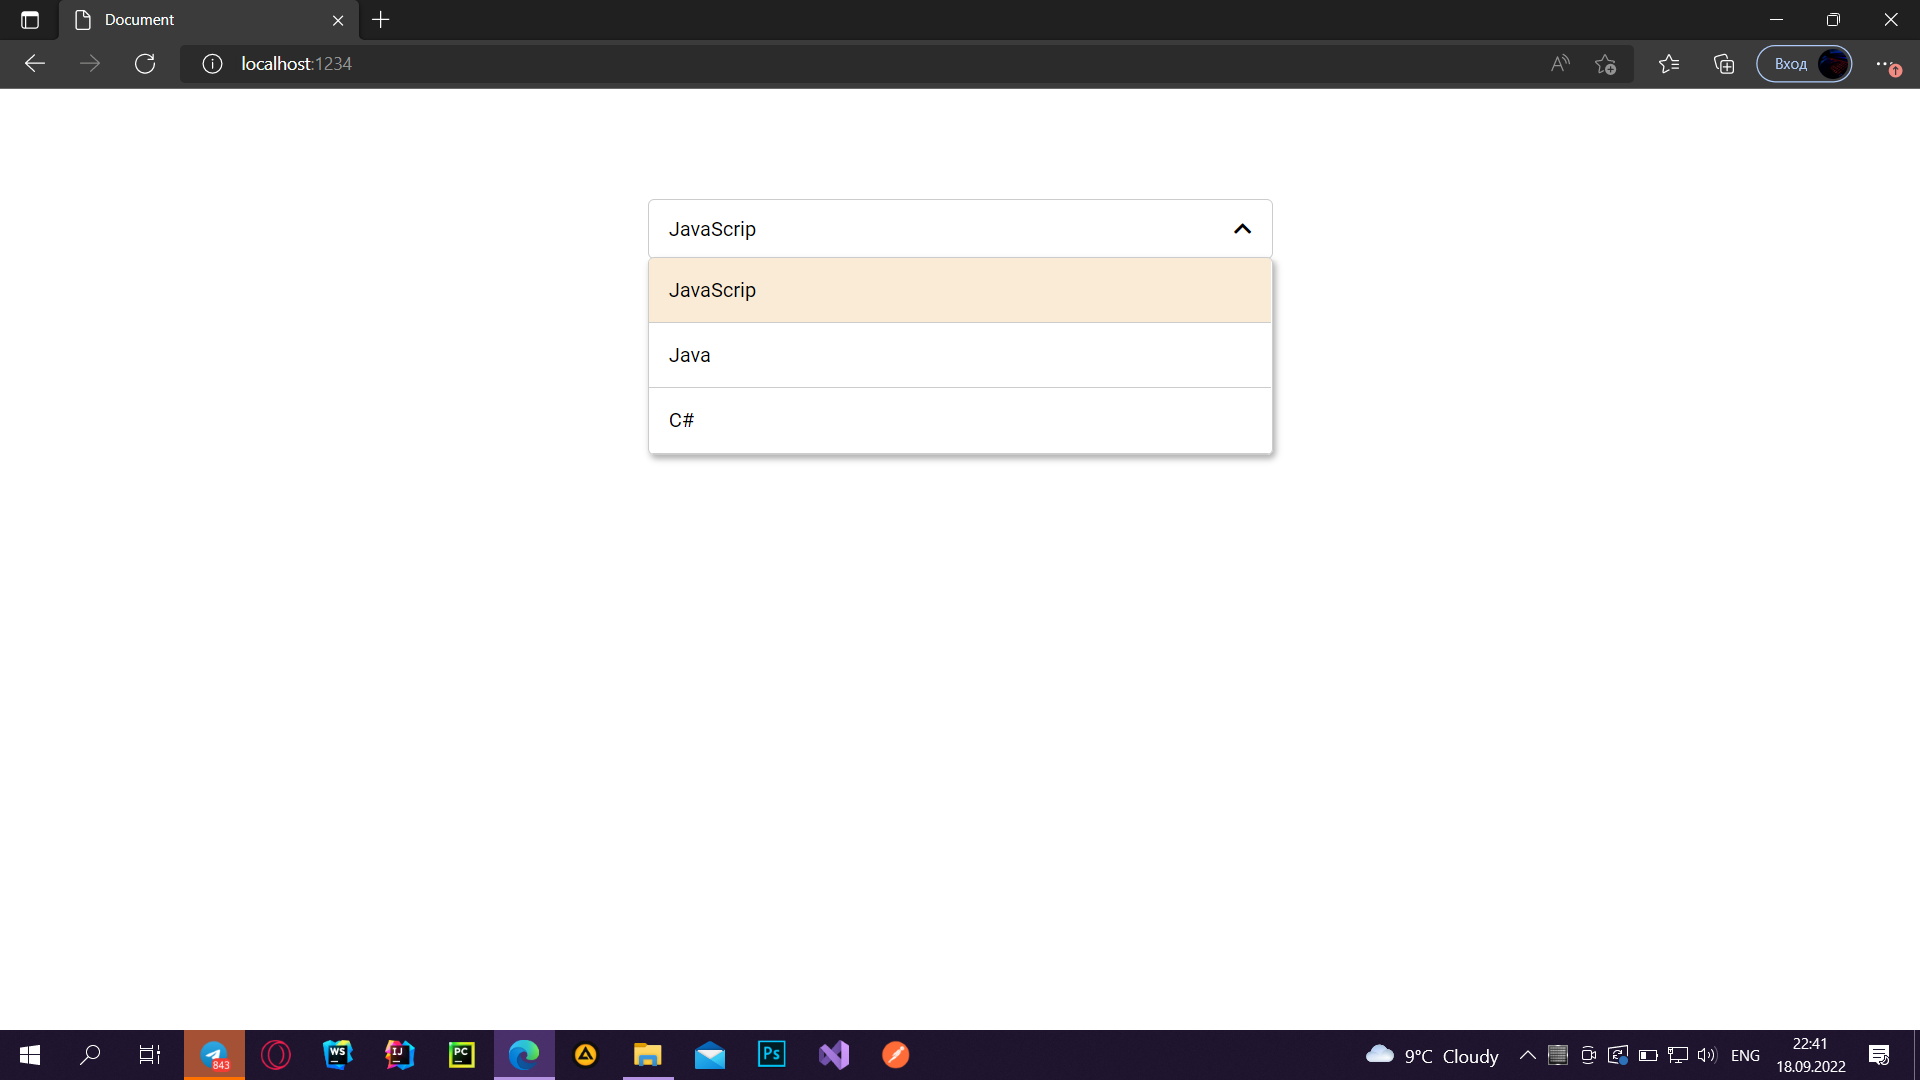Viewport: 1920px width, 1080px height.
Task: Open Visual Studio from the taskbar
Action: point(834,1055)
